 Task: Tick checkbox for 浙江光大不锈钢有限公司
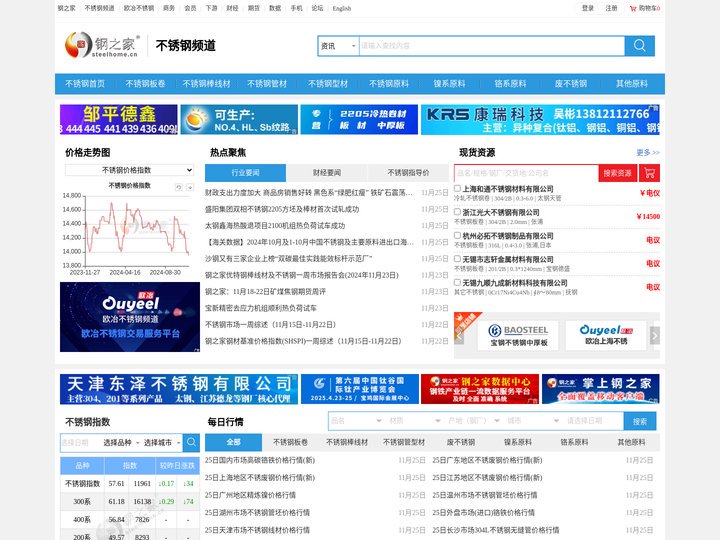[457, 212]
